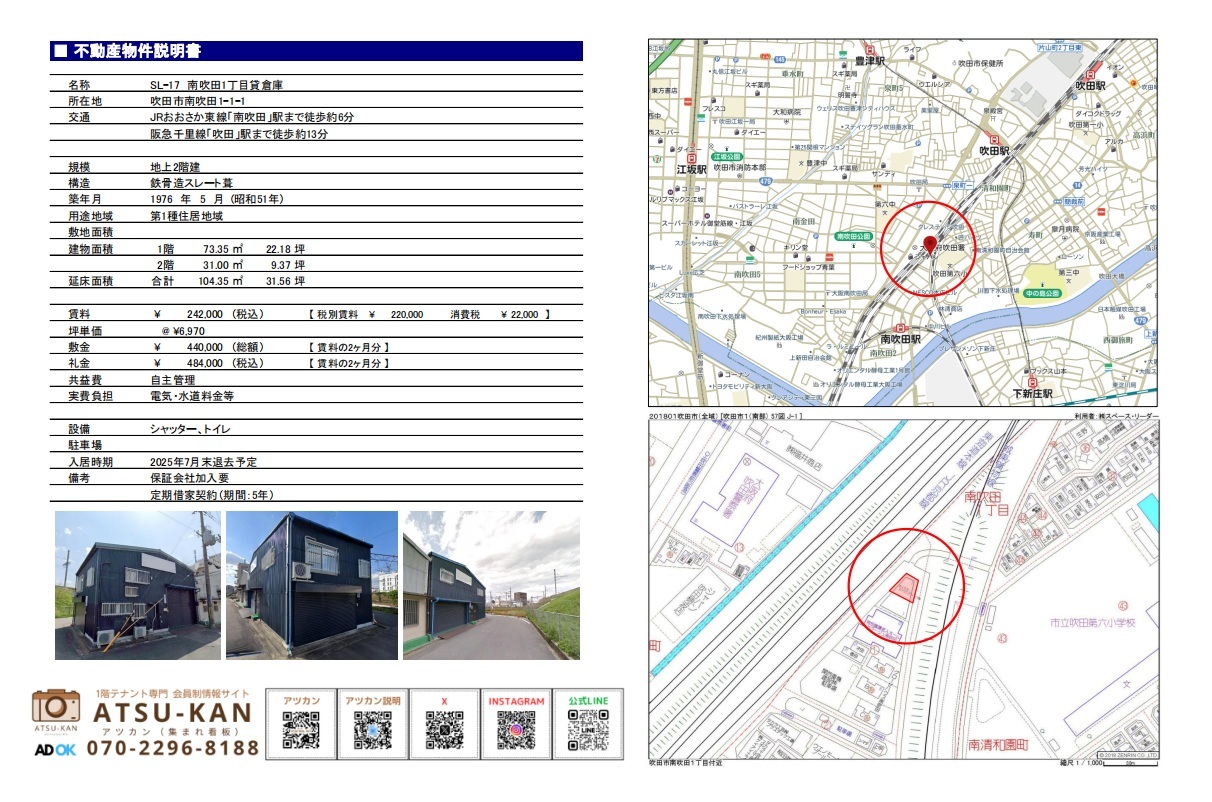Select the 定期借家契約(期間:5年) remark
Viewport: 1212px width, 802px height.
tap(212, 494)
